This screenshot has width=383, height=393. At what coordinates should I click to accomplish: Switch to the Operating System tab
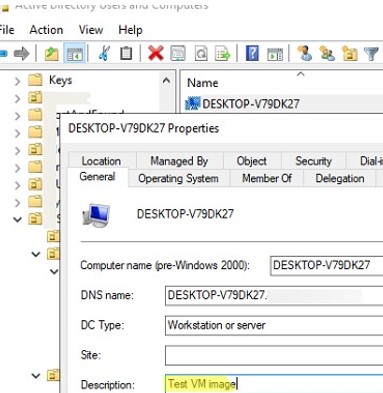tap(178, 178)
